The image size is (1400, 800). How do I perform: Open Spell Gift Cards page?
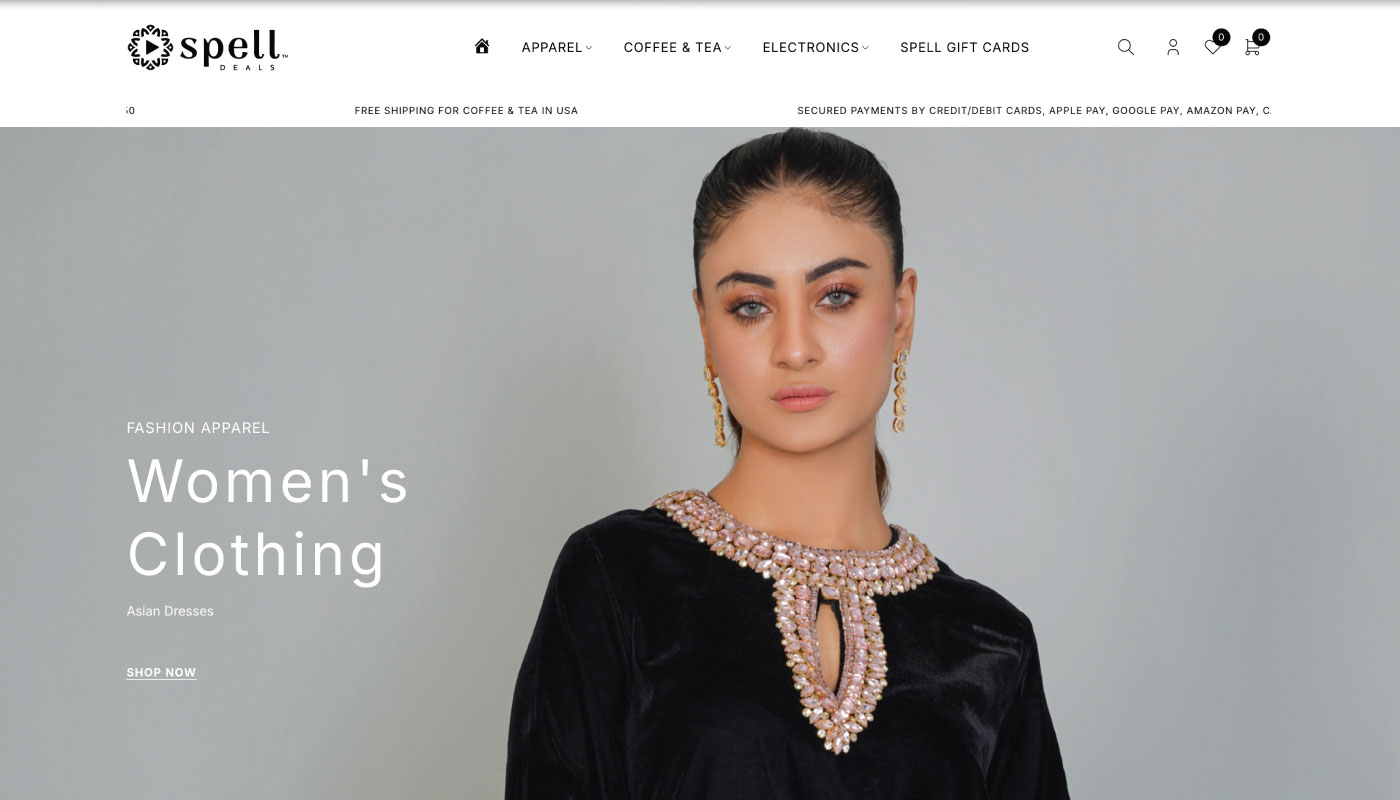(964, 47)
